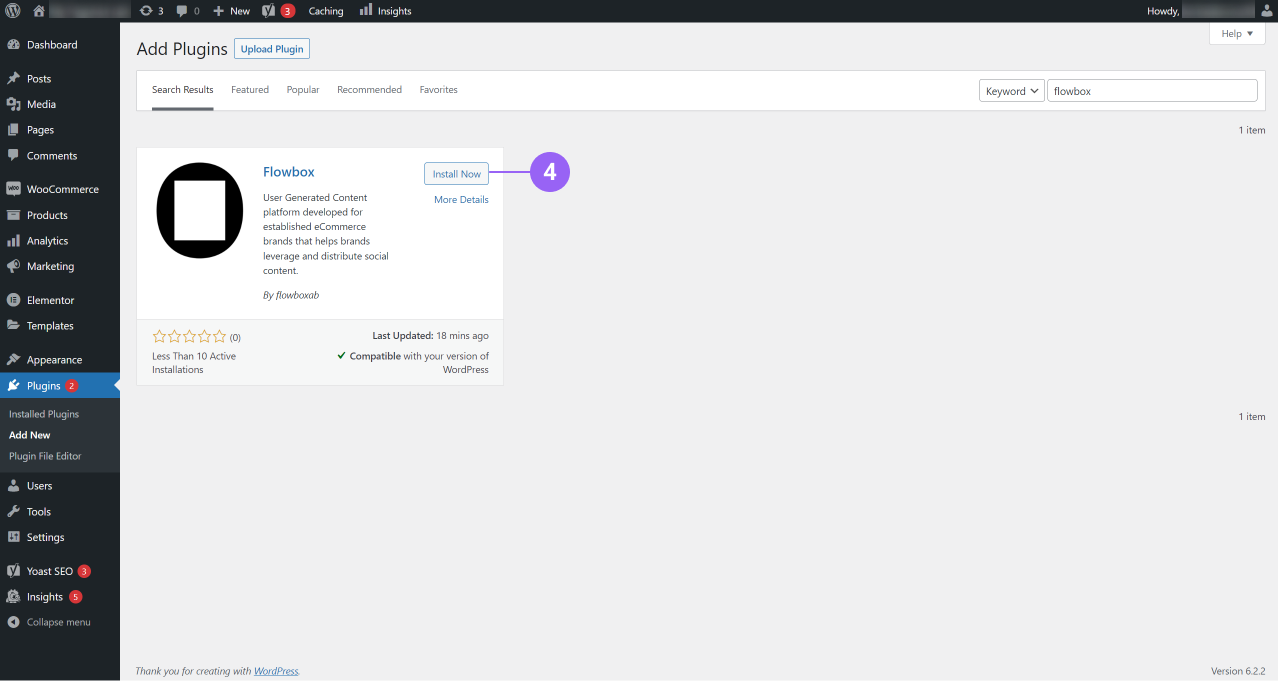
Task: Switch to the Popular tab
Action: click(x=303, y=90)
